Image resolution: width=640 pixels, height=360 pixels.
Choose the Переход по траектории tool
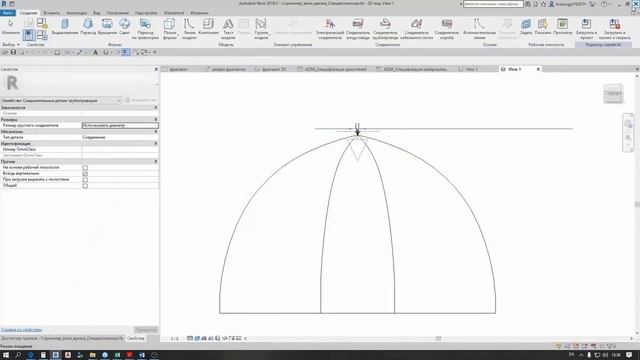tap(145, 29)
